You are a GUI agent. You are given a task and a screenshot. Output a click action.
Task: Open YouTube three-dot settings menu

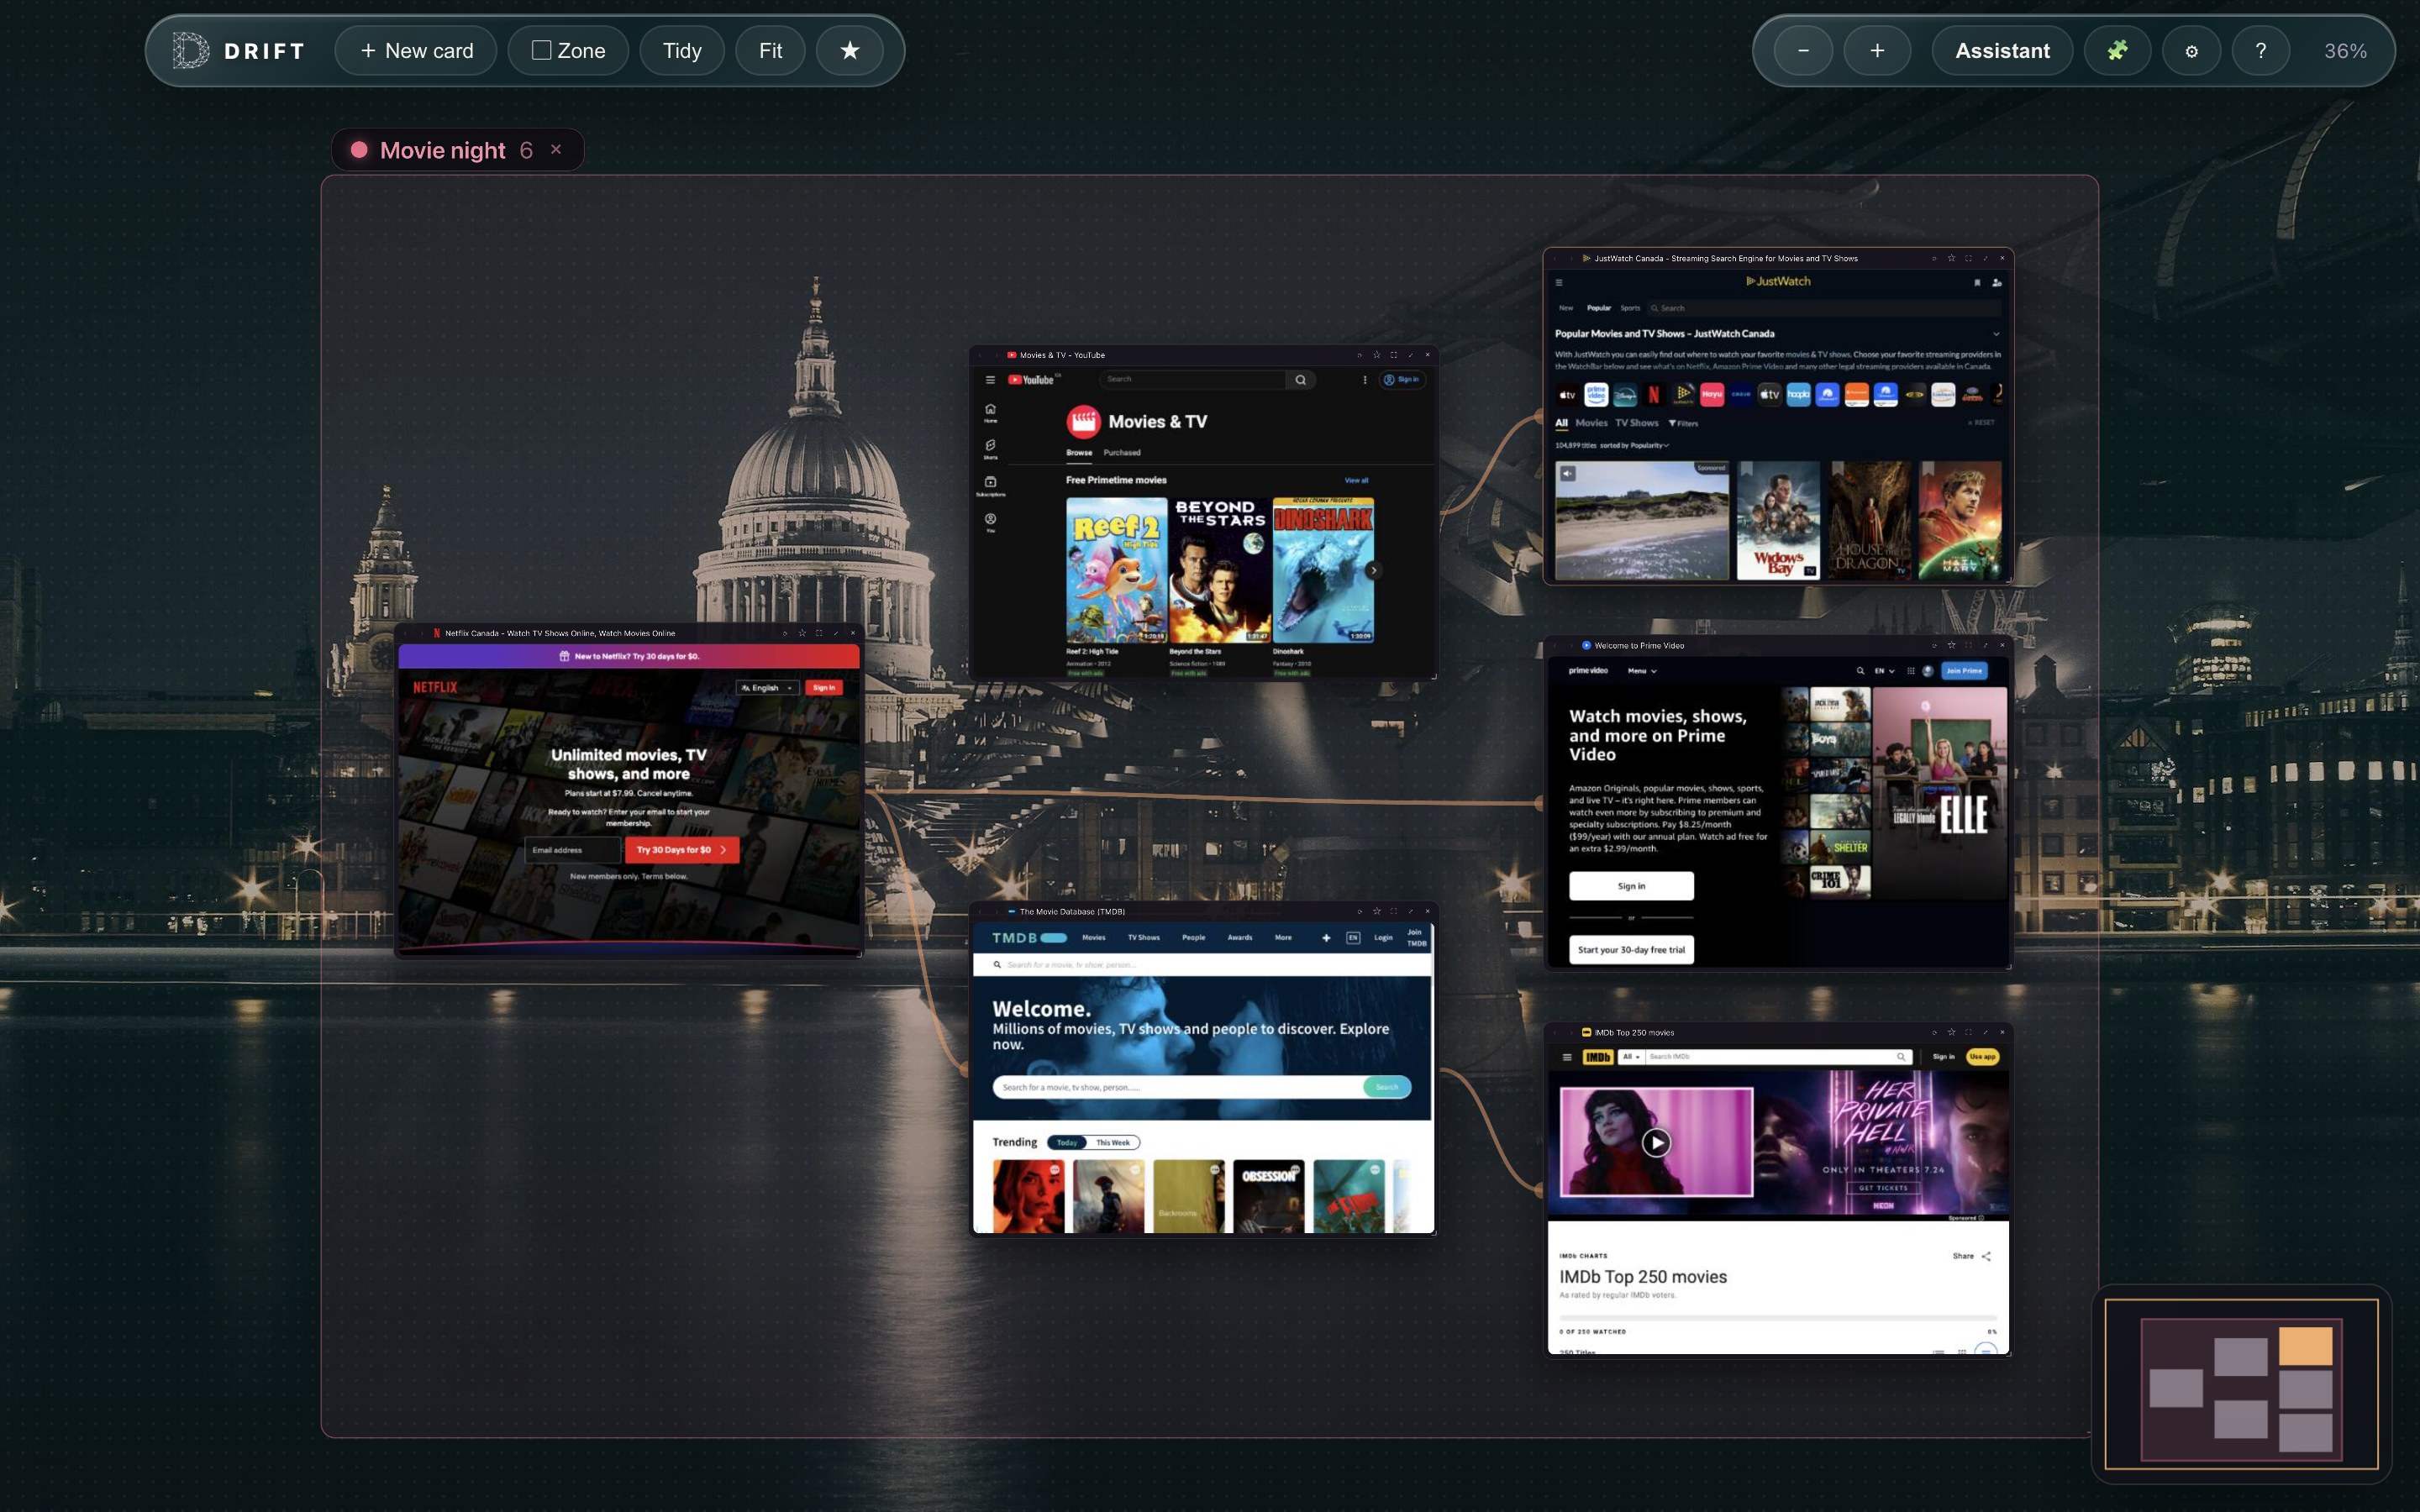1364,380
